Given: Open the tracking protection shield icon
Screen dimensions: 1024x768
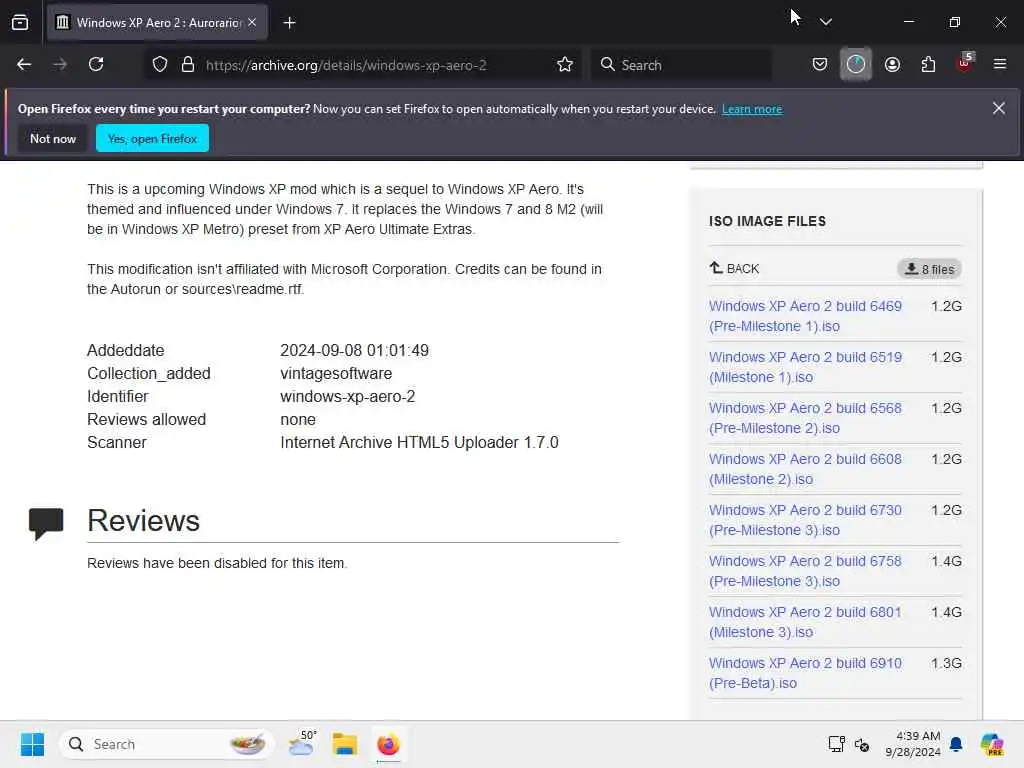Looking at the screenshot, I should click(160, 65).
